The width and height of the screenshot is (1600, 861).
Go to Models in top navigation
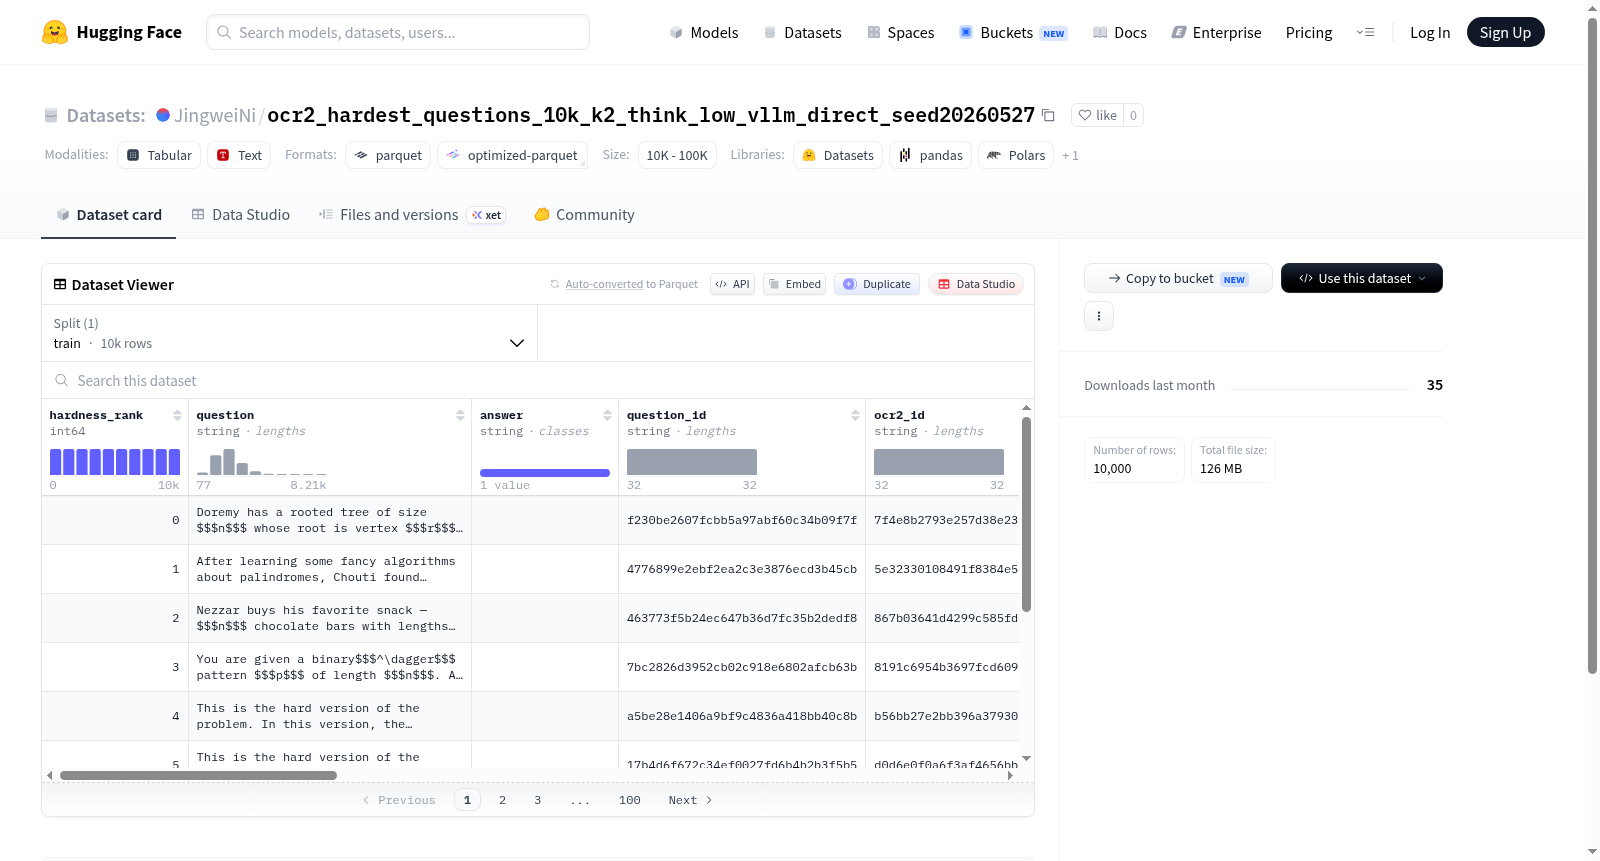pyautogui.click(x=704, y=32)
